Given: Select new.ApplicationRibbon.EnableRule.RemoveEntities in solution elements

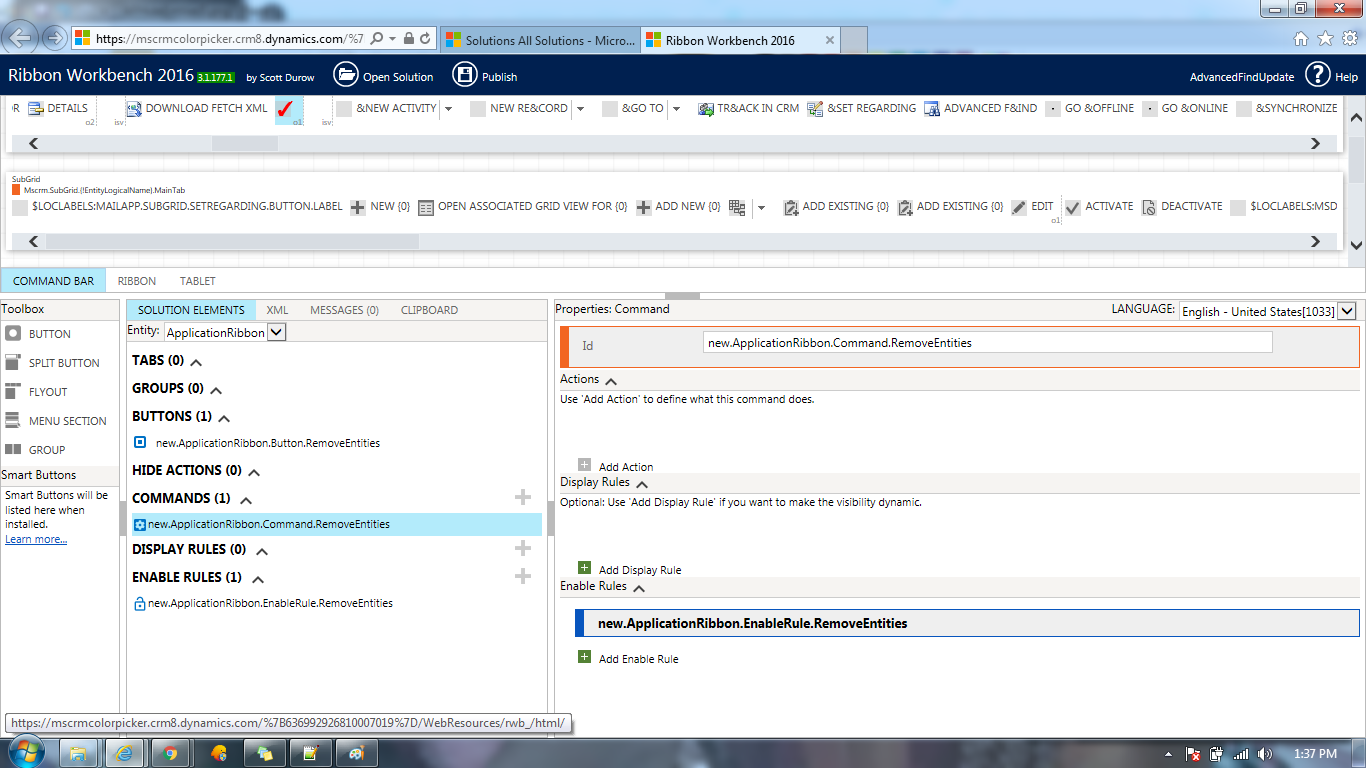Looking at the screenshot, I should pyautogui.click(x=270, y=603).
